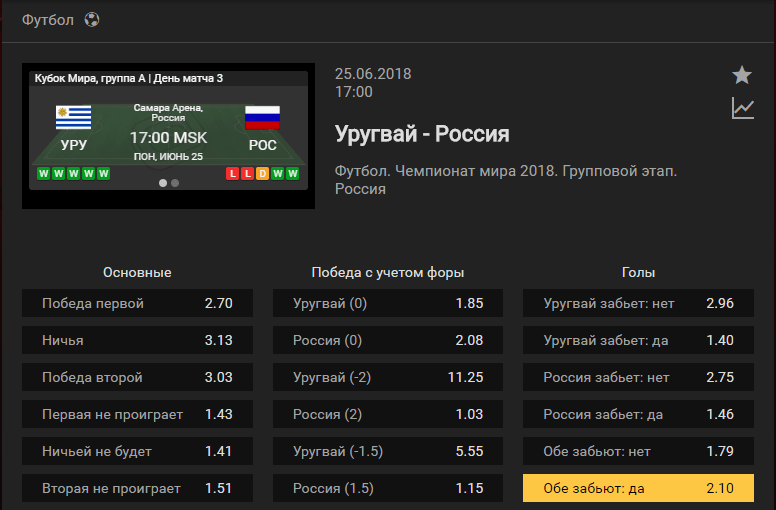Image resolution: width=776 pixels, height=510 pixels.
Task: Click the Uruguay flag in match widget
Action: 73,117
